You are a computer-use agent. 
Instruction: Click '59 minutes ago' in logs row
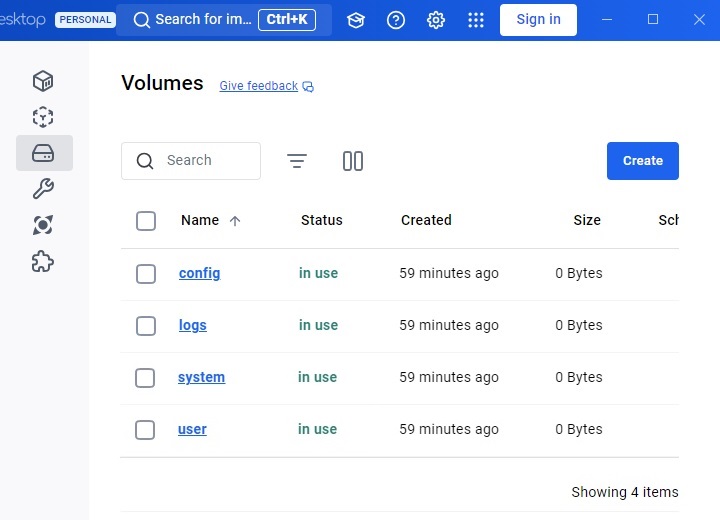449,325
